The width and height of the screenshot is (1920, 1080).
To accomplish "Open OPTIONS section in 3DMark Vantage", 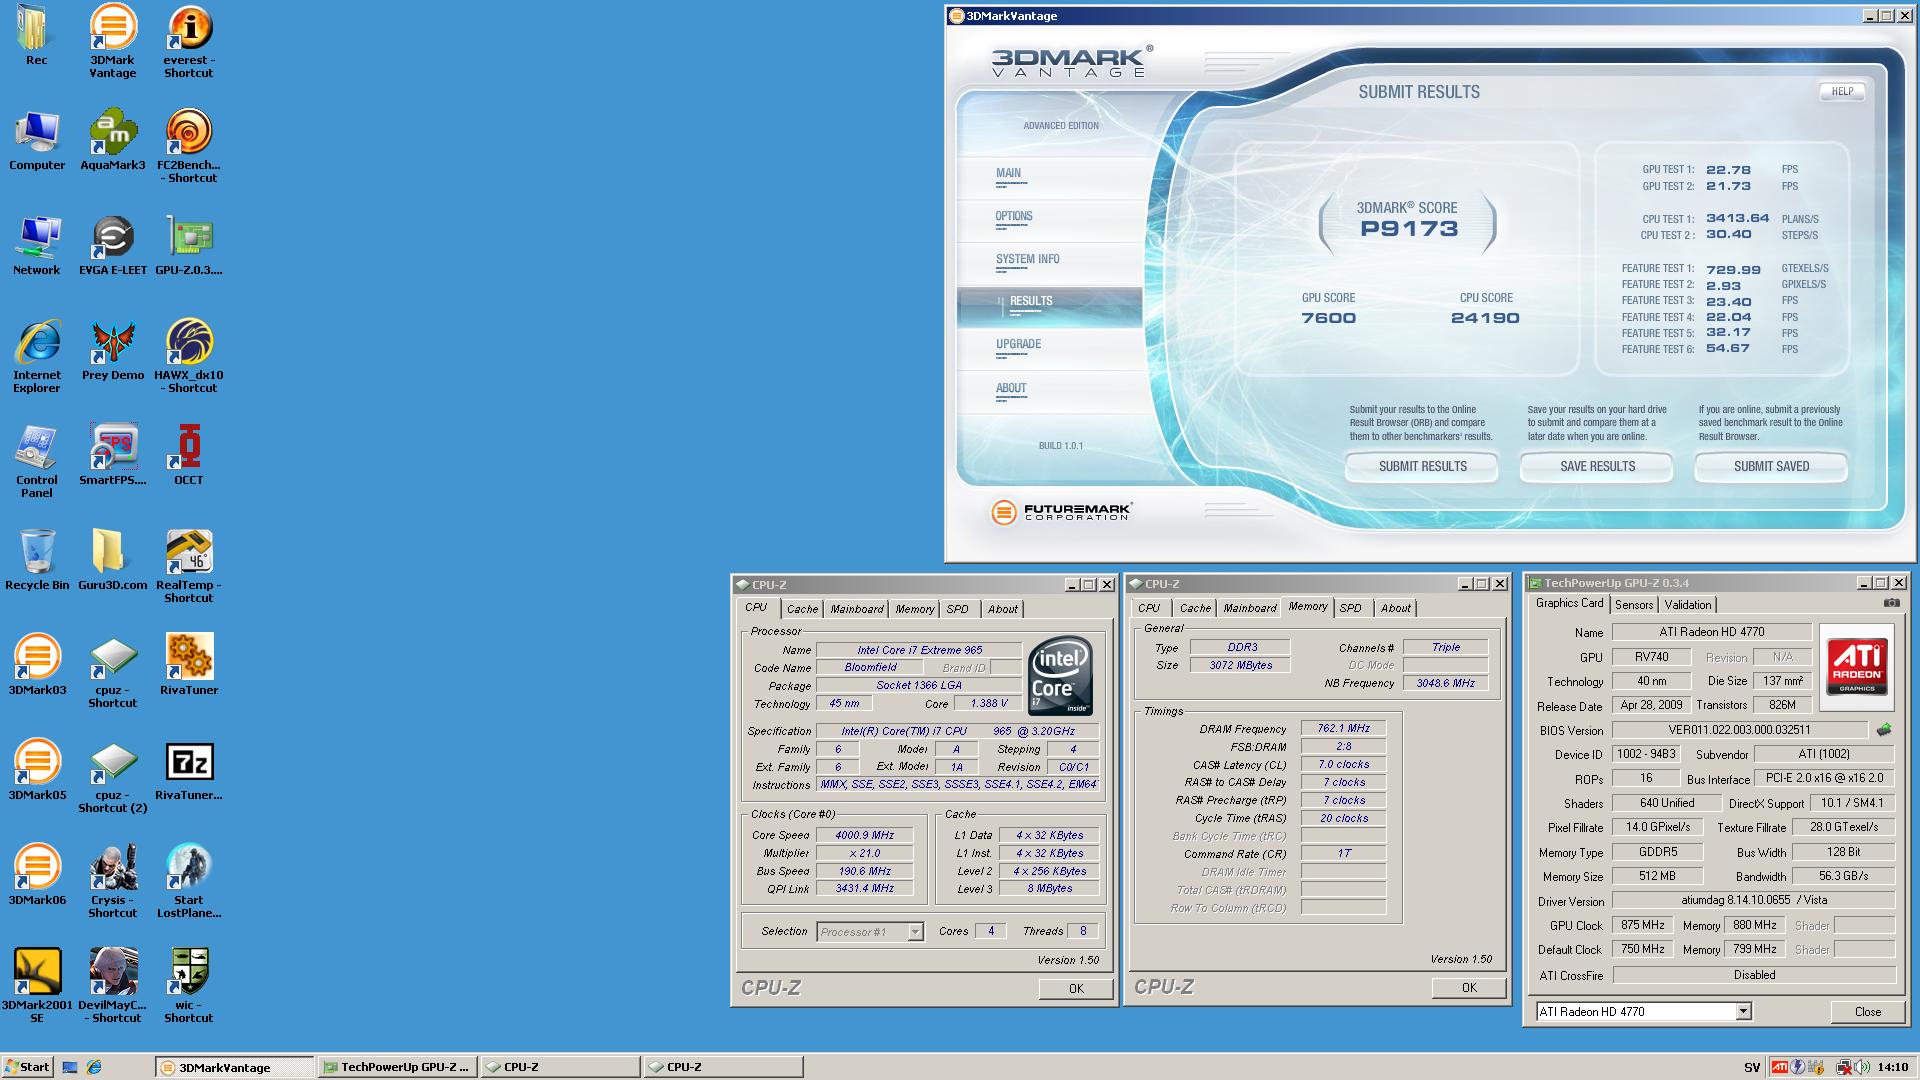I will point(1013,216).
